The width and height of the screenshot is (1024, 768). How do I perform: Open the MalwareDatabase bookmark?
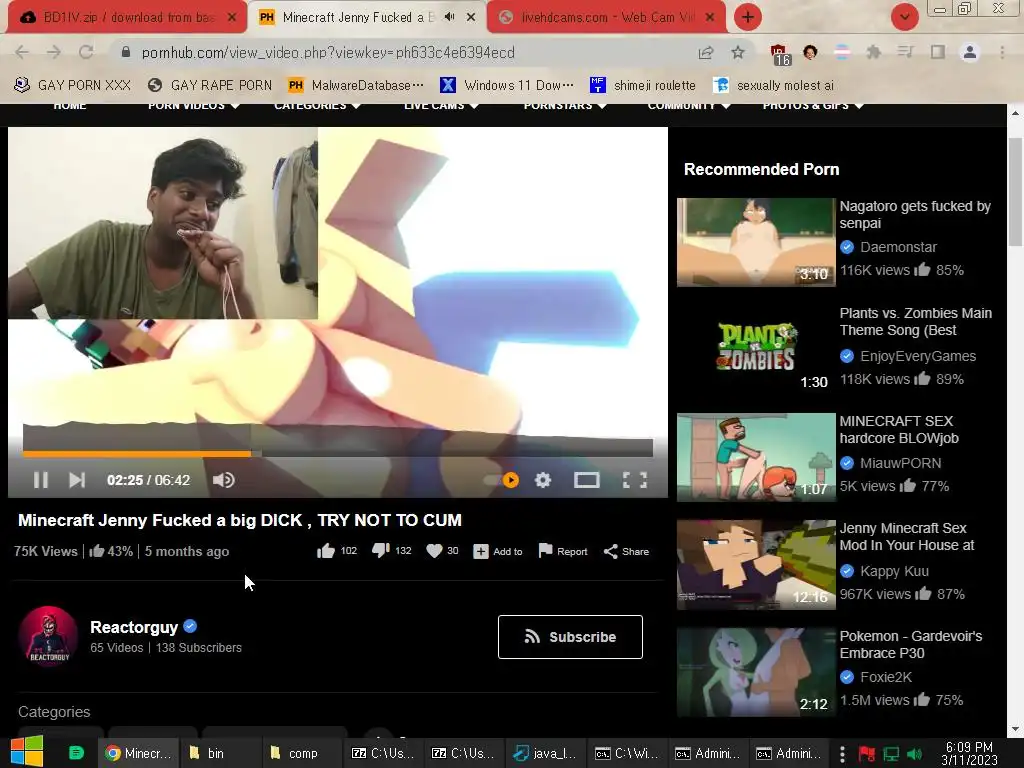point(356,85)
